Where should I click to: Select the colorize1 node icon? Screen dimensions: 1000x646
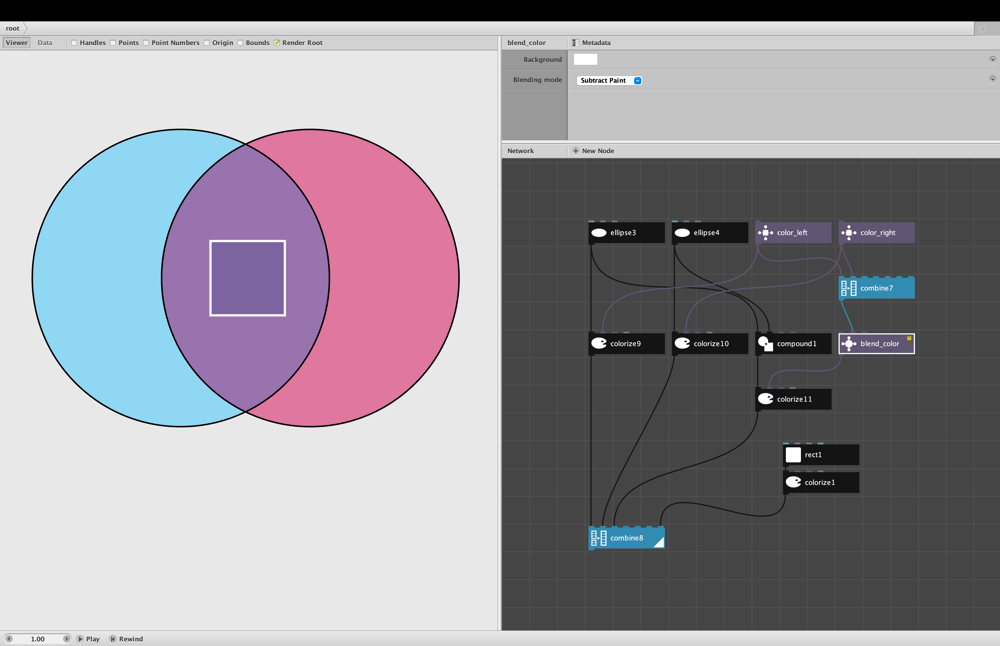click(793, 482)
